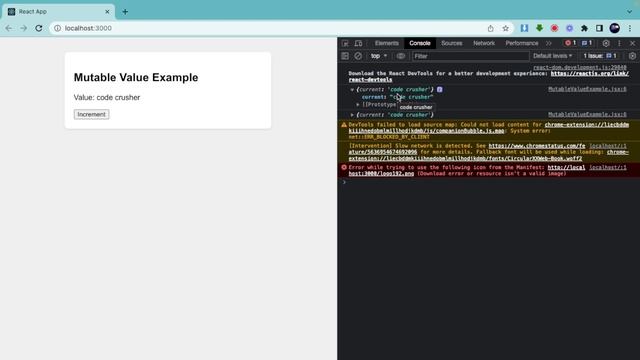Click the warning triangle icon in console
The width and height of the screenshot is (640, 360).
pos(344,125)
